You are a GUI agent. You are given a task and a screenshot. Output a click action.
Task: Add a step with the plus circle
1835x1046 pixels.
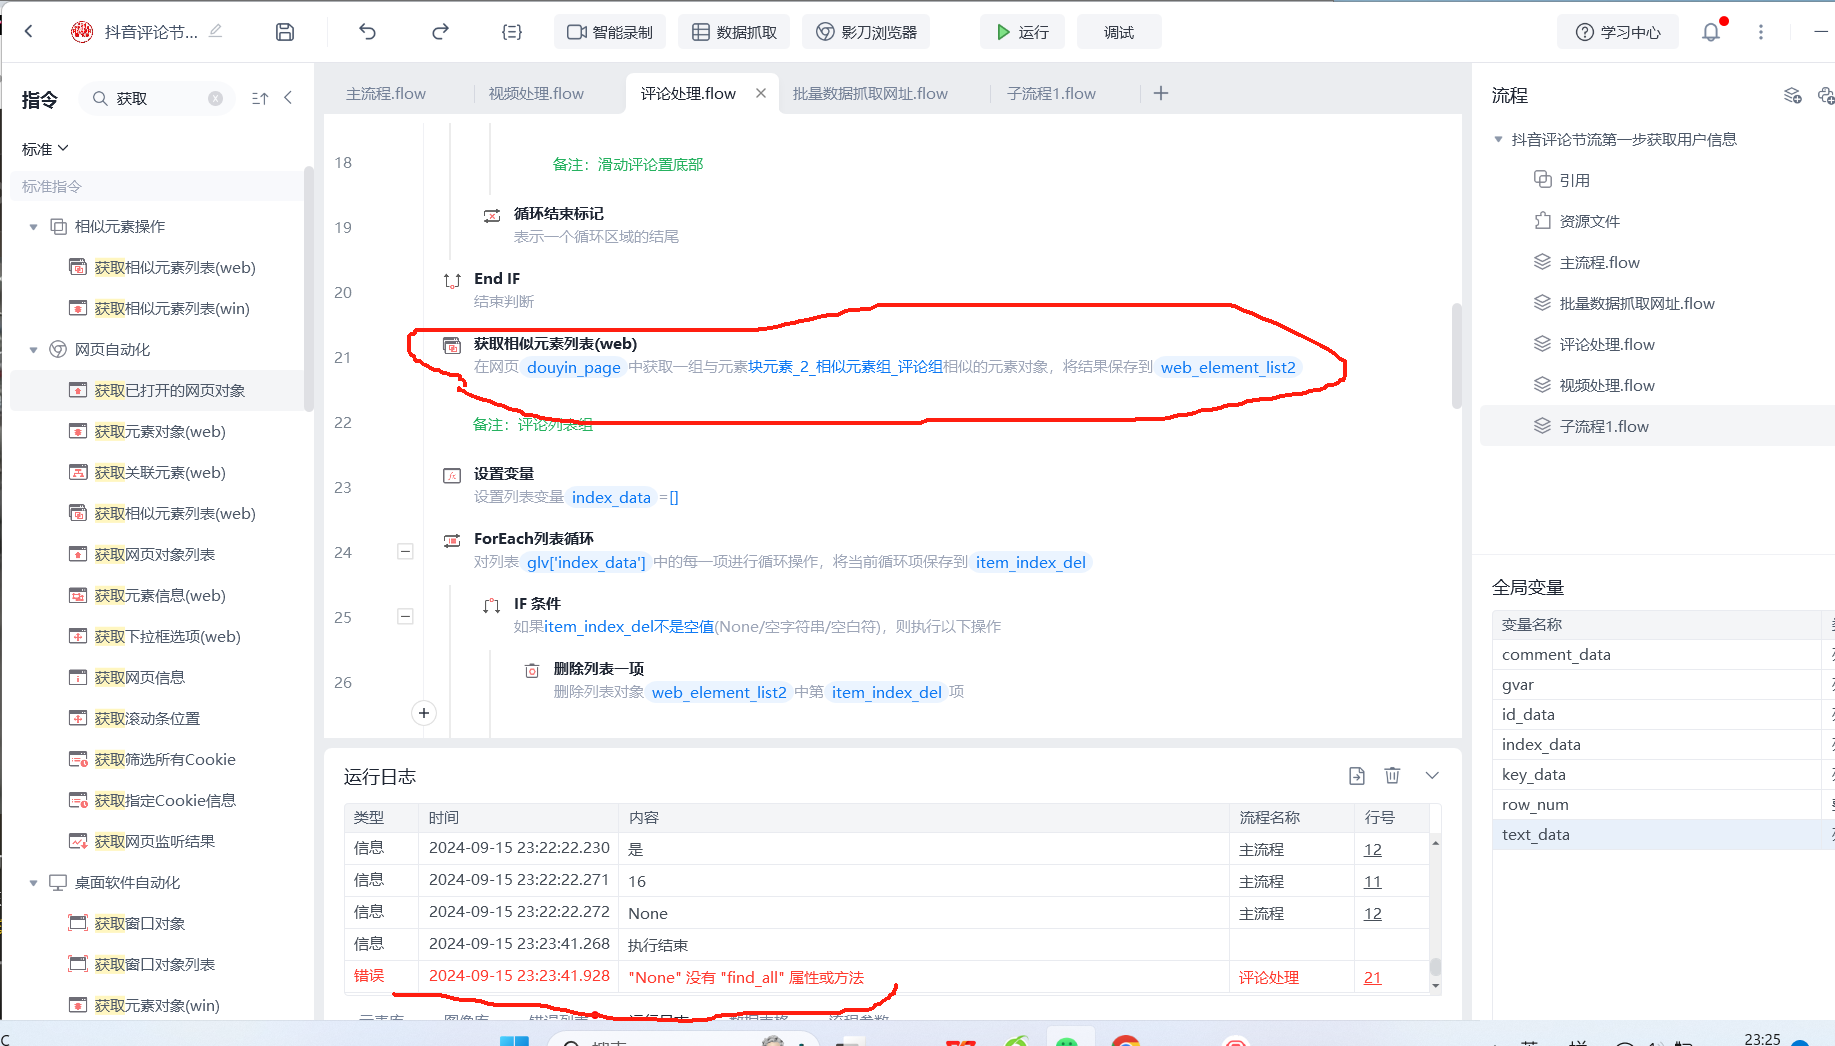424,713
